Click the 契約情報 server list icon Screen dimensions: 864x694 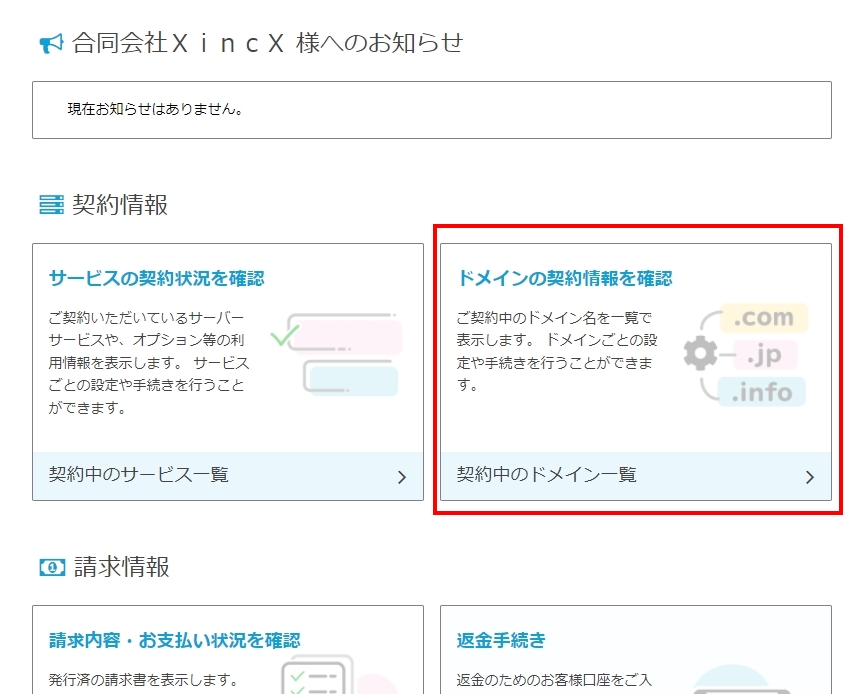point(51,205)
